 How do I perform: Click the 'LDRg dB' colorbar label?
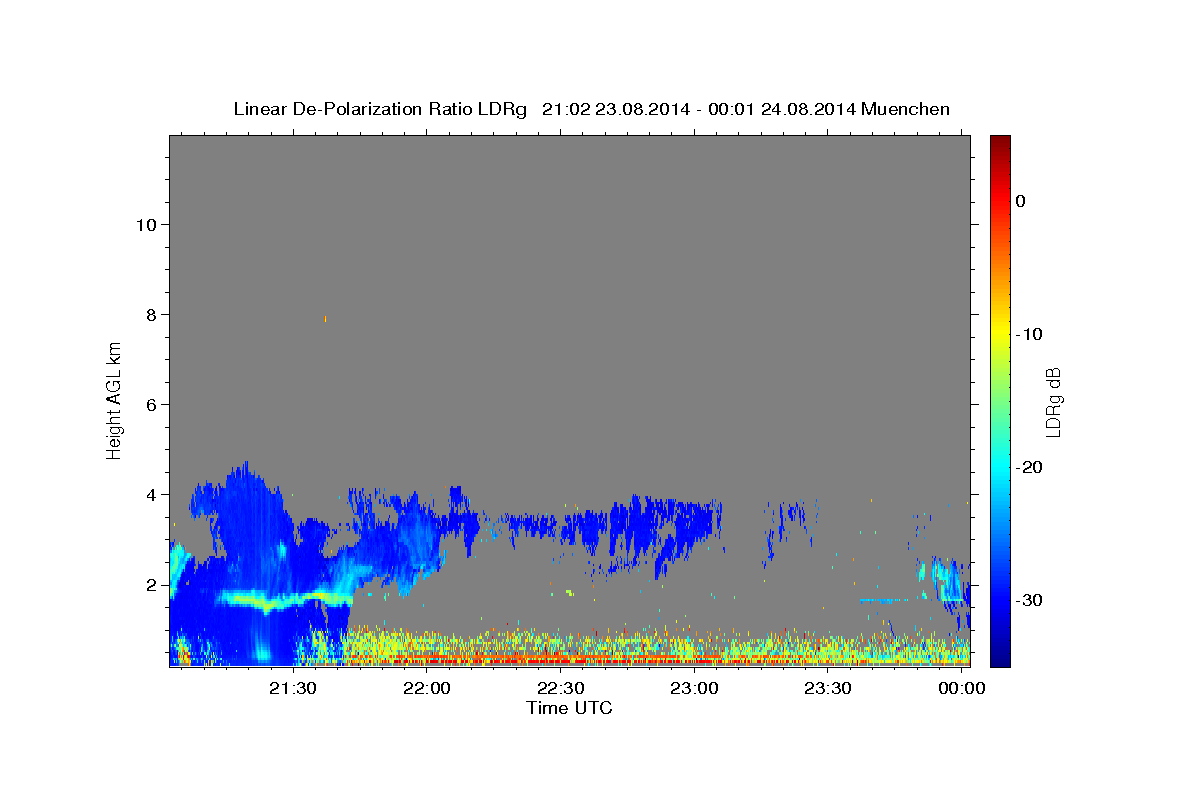1053,402
